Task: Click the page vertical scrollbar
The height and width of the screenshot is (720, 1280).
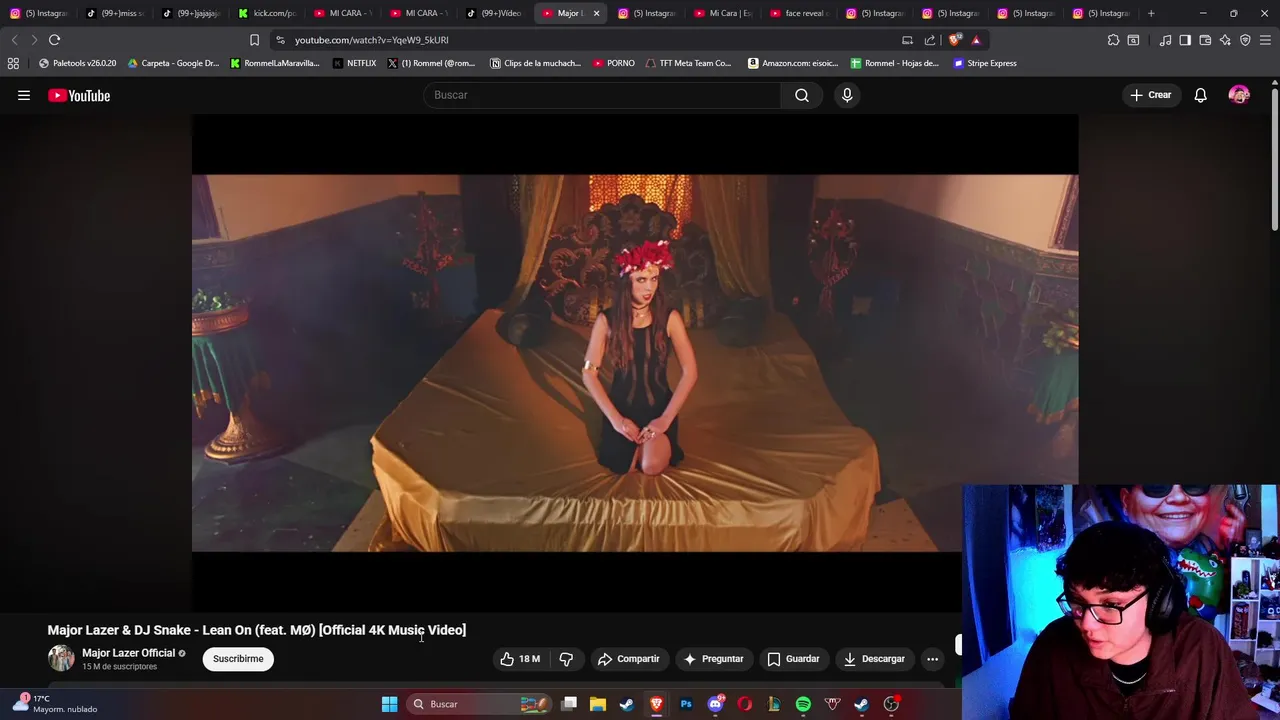Action: 1274,160
